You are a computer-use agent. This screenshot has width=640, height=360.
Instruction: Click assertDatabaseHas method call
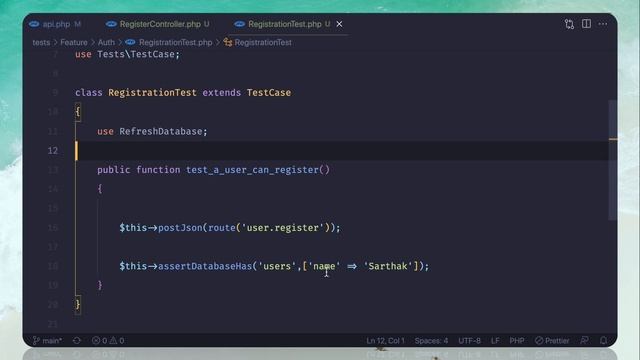click(205, 266)
